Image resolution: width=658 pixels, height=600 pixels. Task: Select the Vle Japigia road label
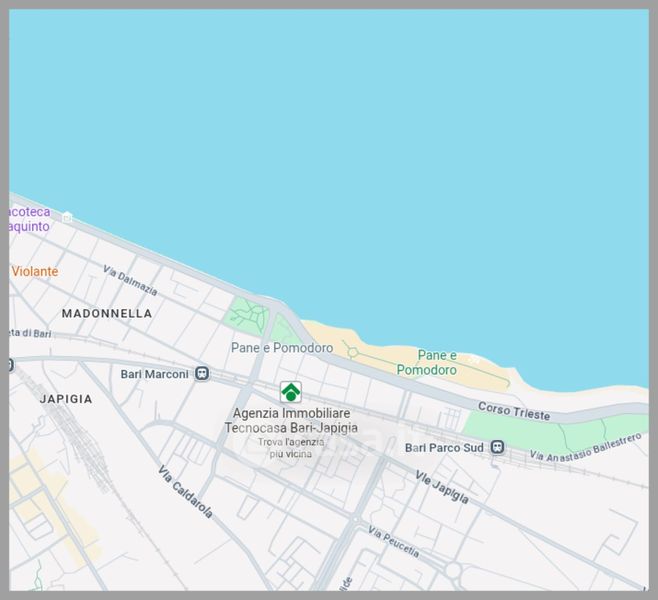(x=443, y=486)
